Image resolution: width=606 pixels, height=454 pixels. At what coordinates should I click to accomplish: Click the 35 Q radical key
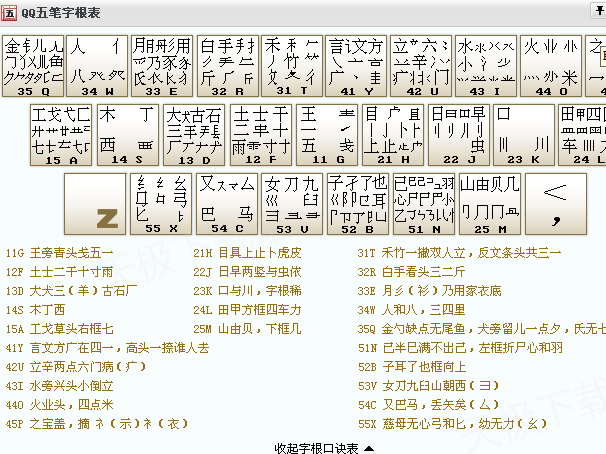click(33, 66)
